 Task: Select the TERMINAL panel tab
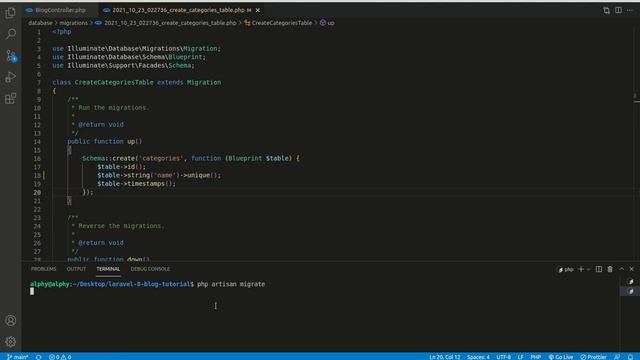coord(108,269)
